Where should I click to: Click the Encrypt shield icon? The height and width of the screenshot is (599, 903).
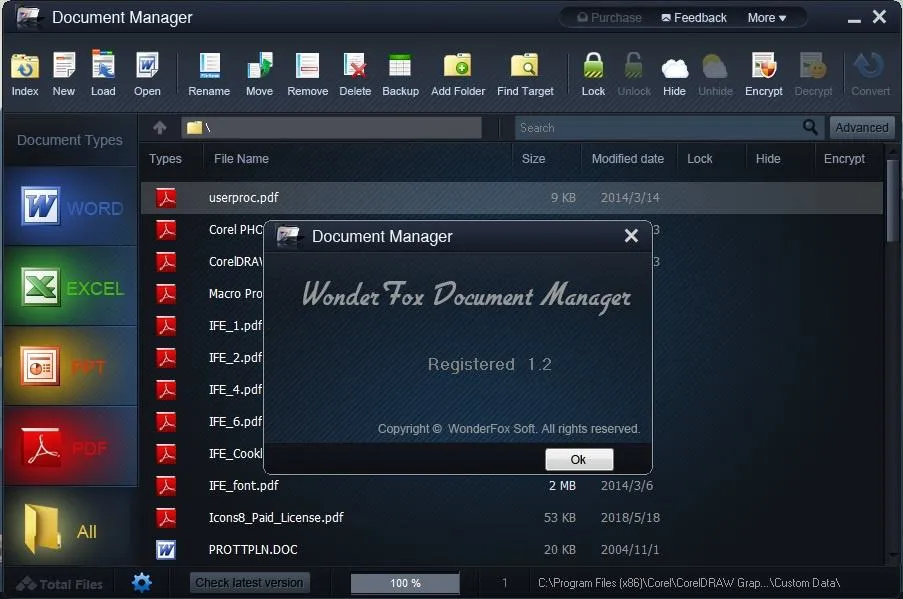764,74
